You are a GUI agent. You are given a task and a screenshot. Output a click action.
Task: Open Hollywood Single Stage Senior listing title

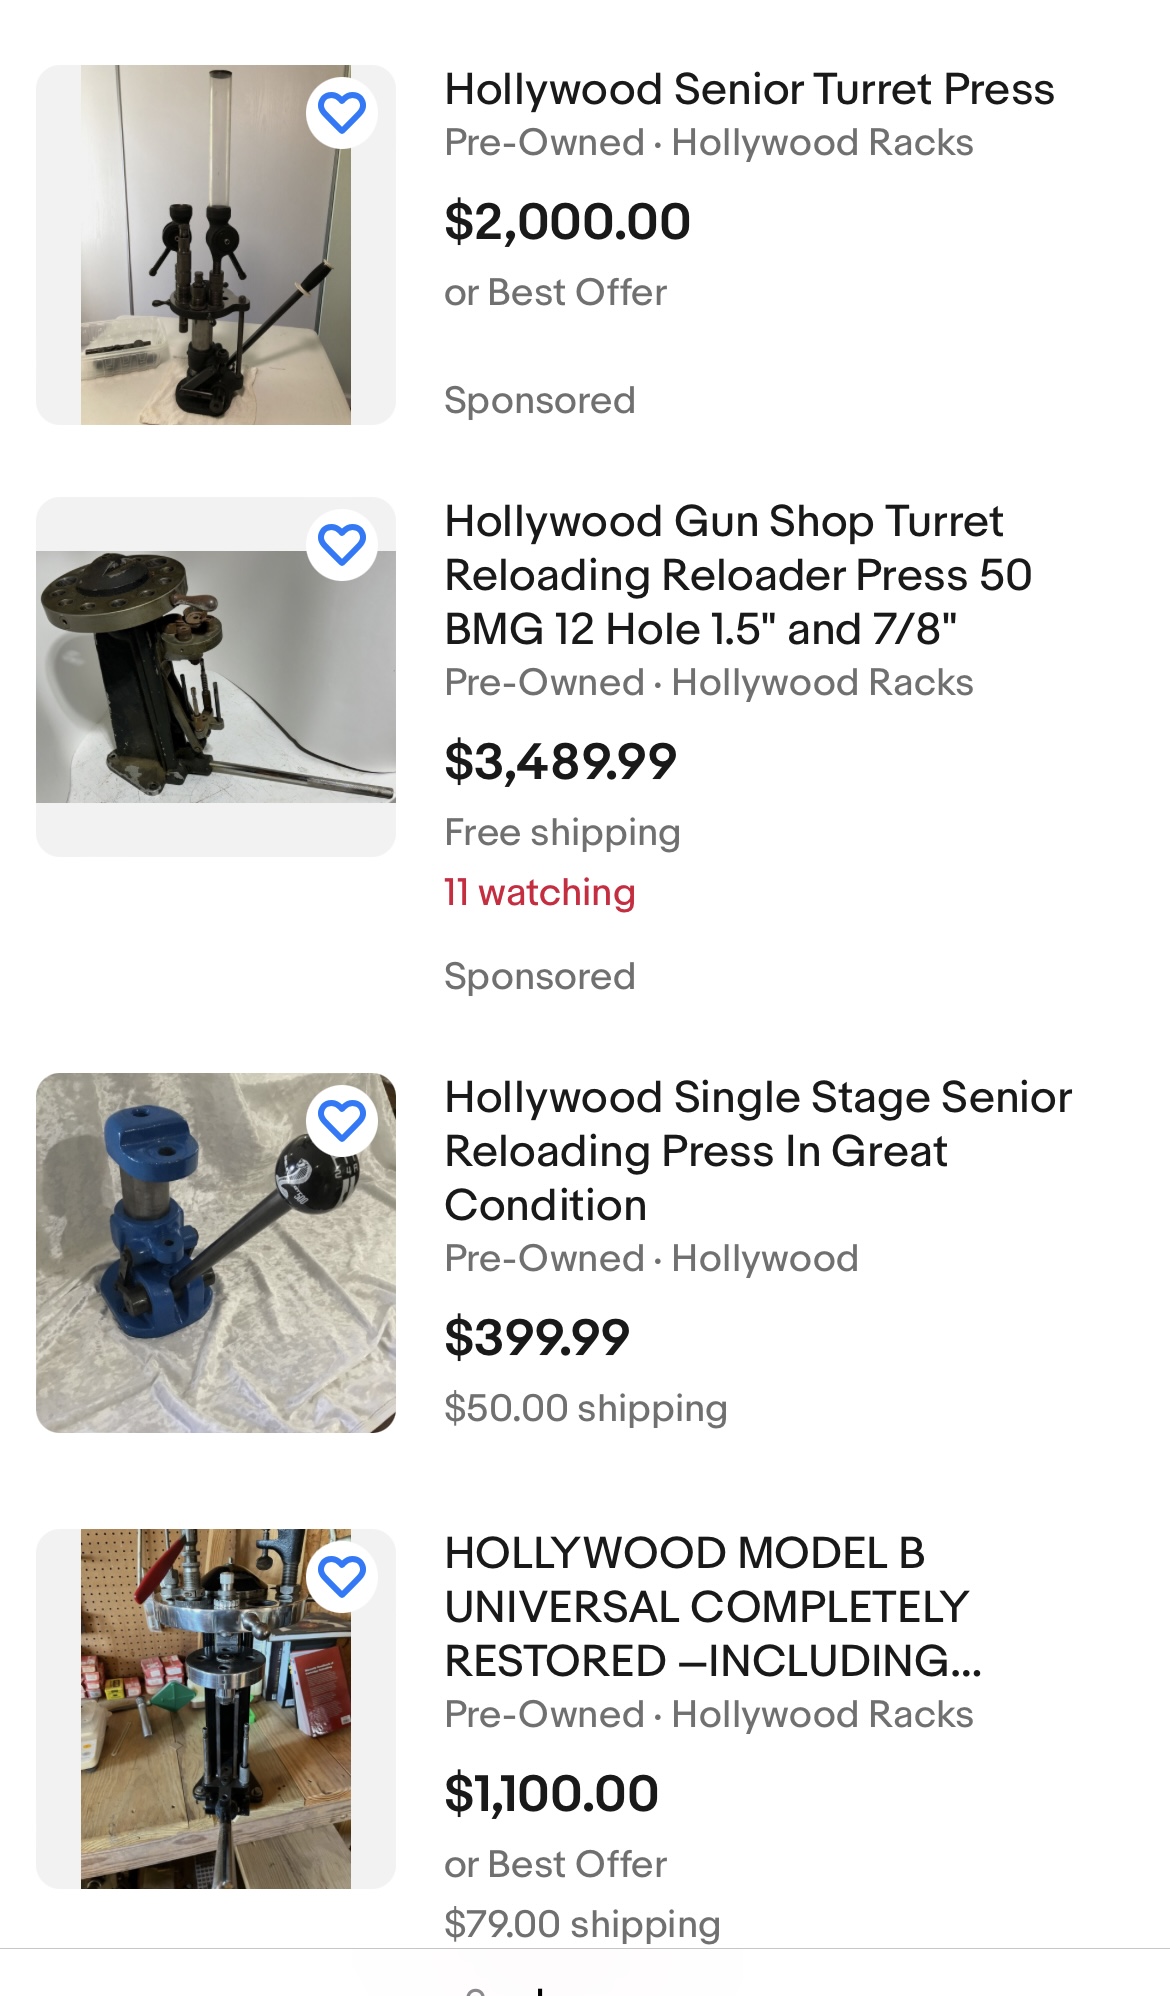pyautogui.click(x=758, y=1151)
